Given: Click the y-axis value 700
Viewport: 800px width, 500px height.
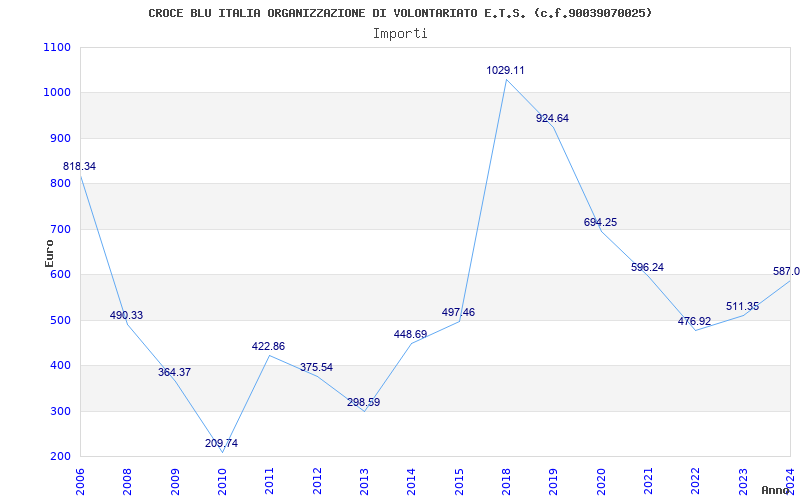Looking at the screenshot, I should click(60, 230).
